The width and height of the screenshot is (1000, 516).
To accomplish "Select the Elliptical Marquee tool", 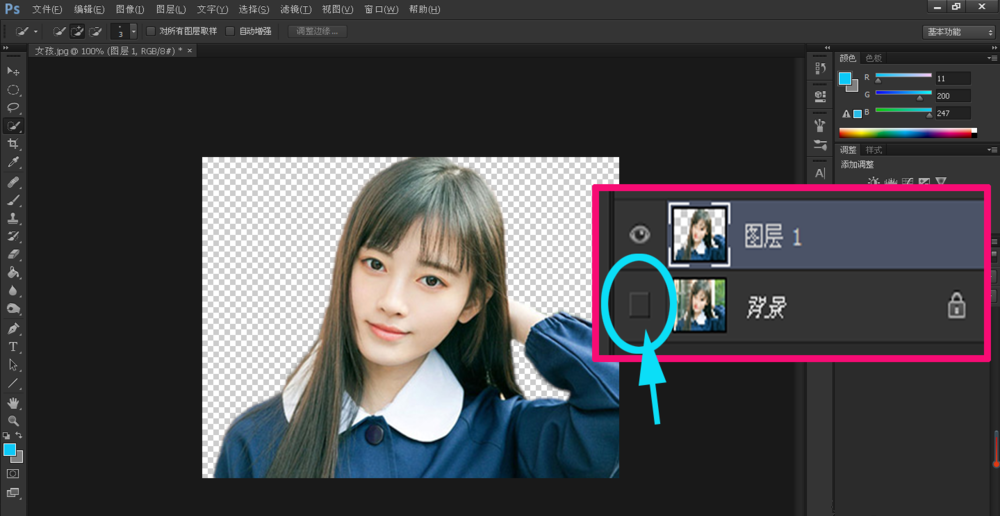I will pos(13,89).
